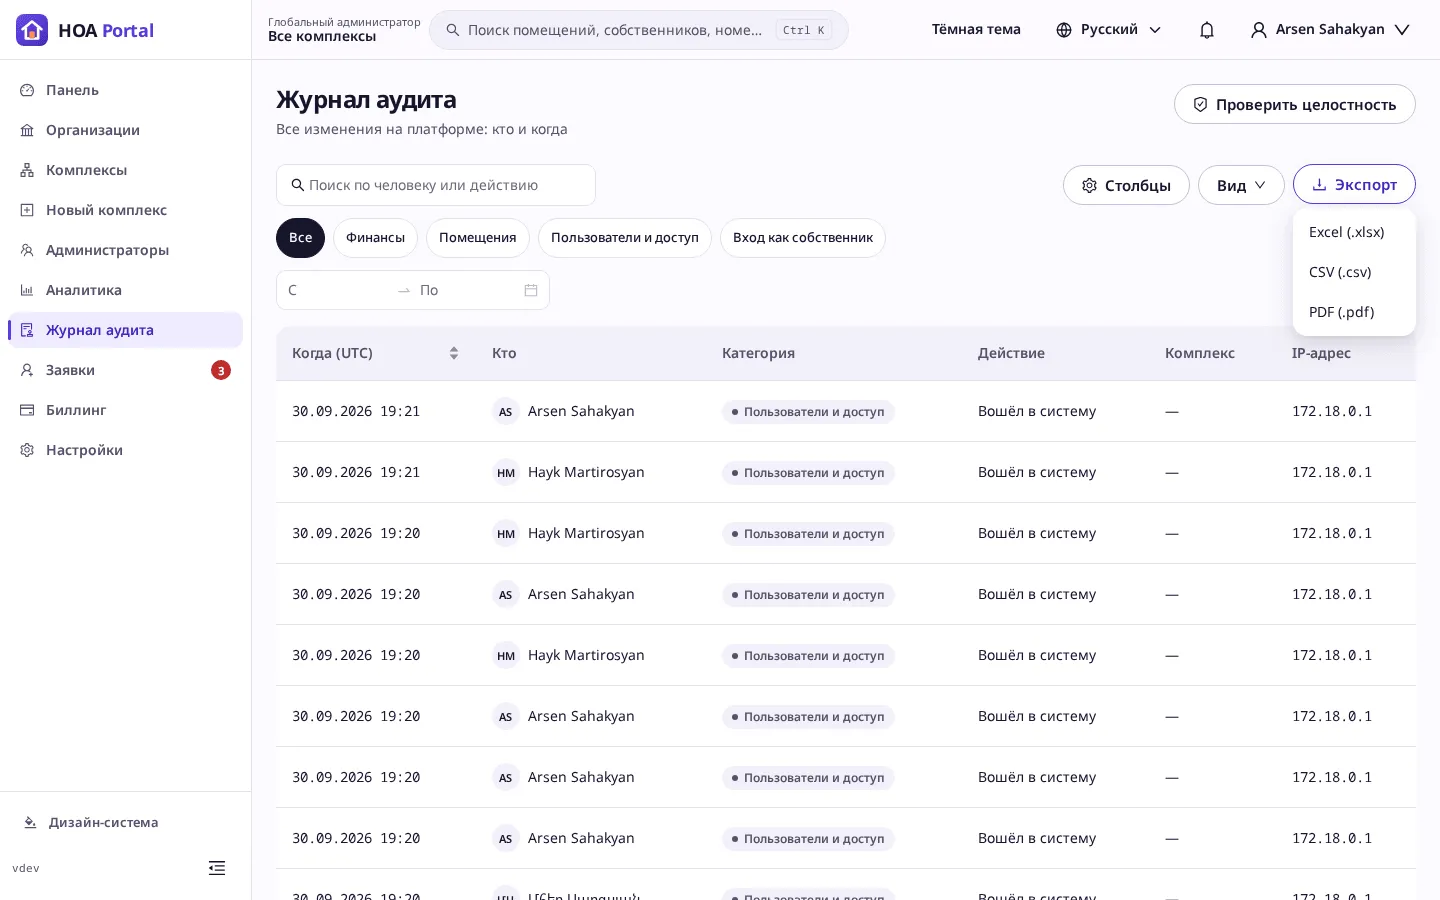This screenshot has width=1440, height=900.
Task: Click the Администраторы sidebar icon
Action: 27,250
